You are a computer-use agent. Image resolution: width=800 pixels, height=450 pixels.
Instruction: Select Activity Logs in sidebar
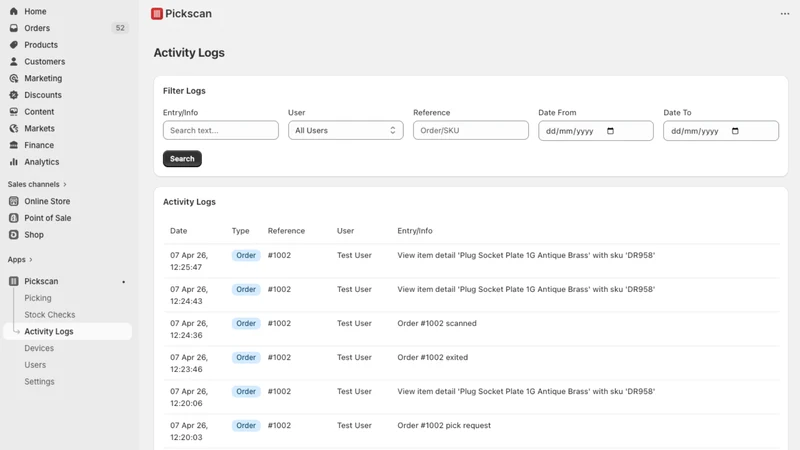click(49, 332)
